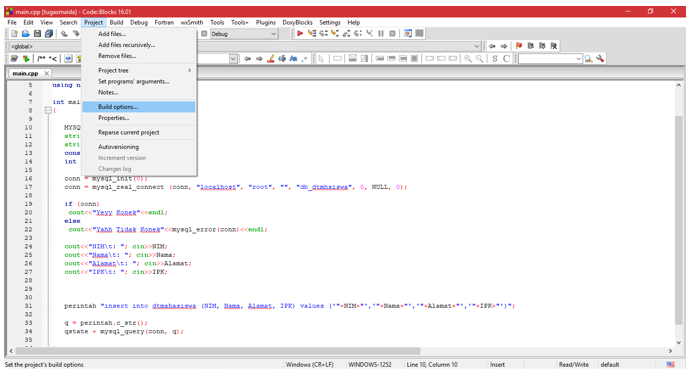Click the Save file icon
This screenshot has width=695, height=377.
37,34
